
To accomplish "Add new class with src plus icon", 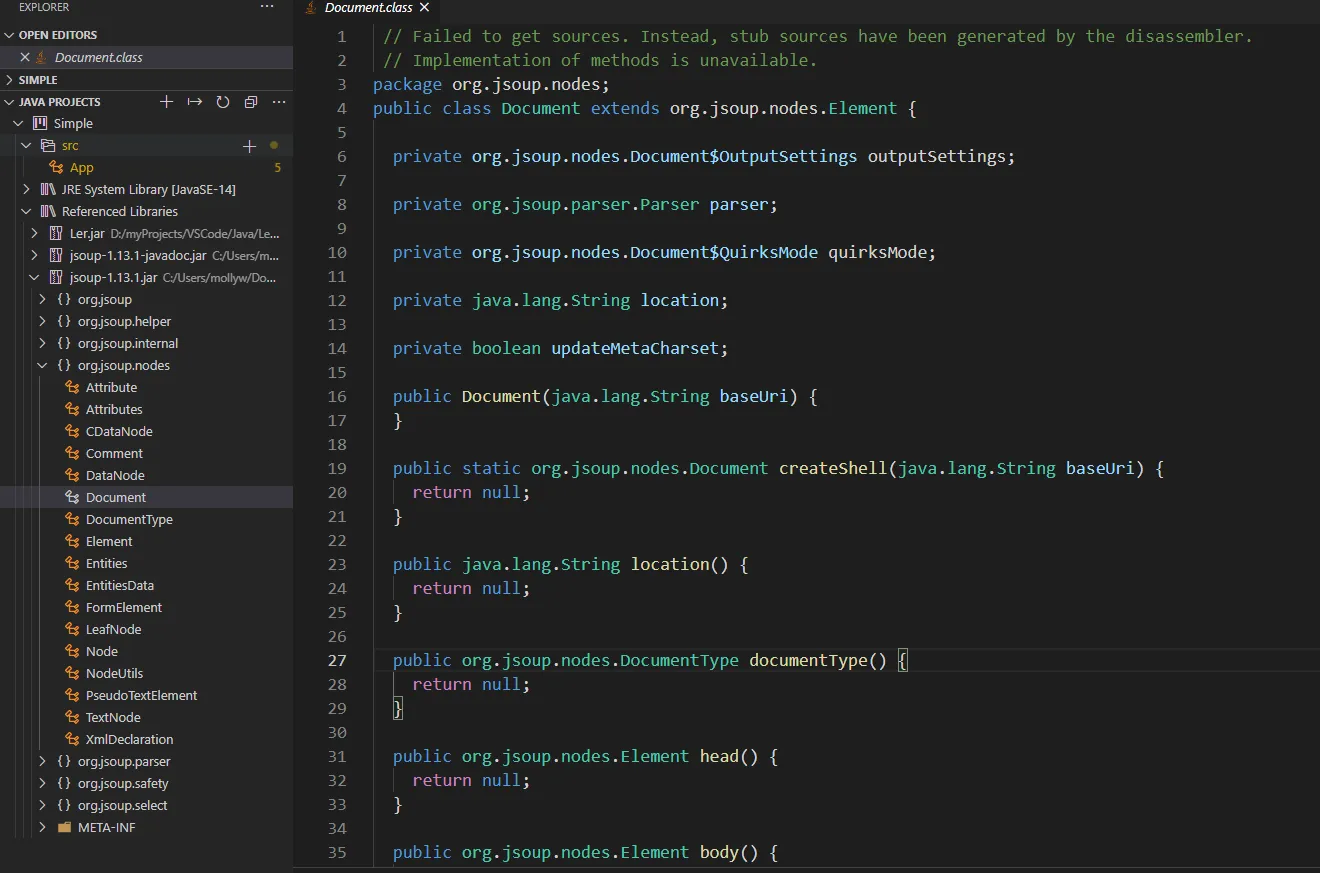I will click(249, 146).
